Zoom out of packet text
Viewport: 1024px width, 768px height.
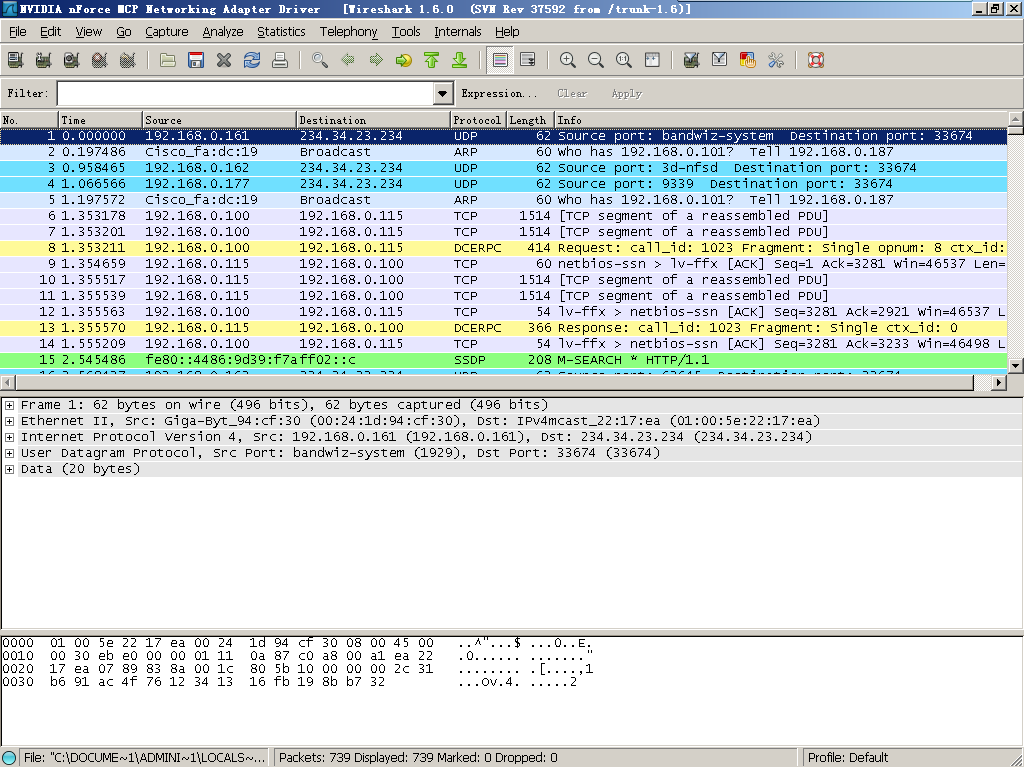pos(596,61)
